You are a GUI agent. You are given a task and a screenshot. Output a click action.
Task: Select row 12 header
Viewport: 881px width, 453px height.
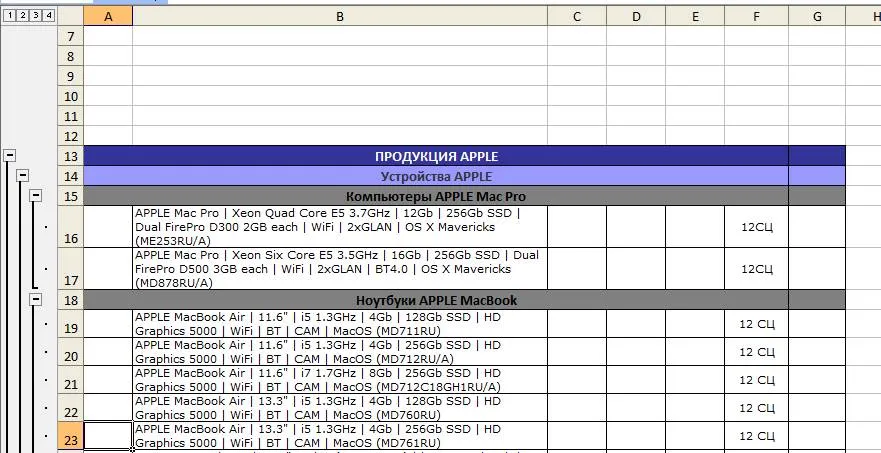tap(70, 136)
